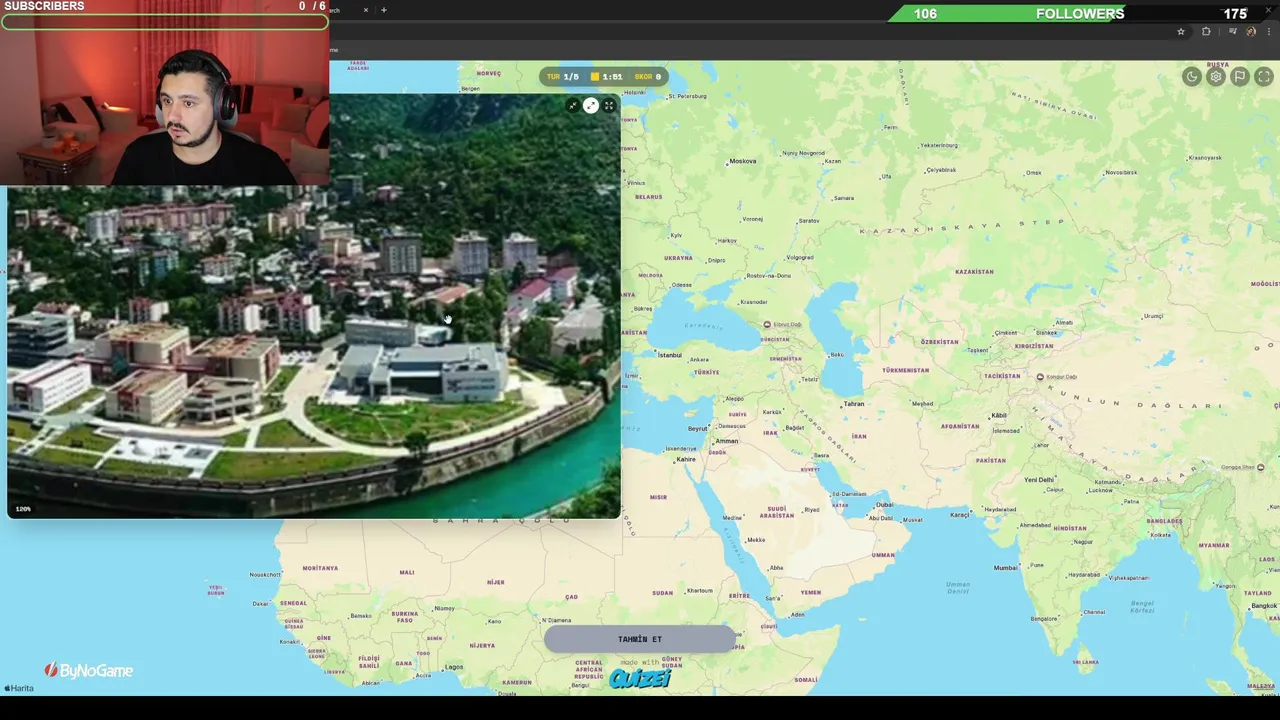
Task: Click the Tahran city label
Action: tap(853, 404)
